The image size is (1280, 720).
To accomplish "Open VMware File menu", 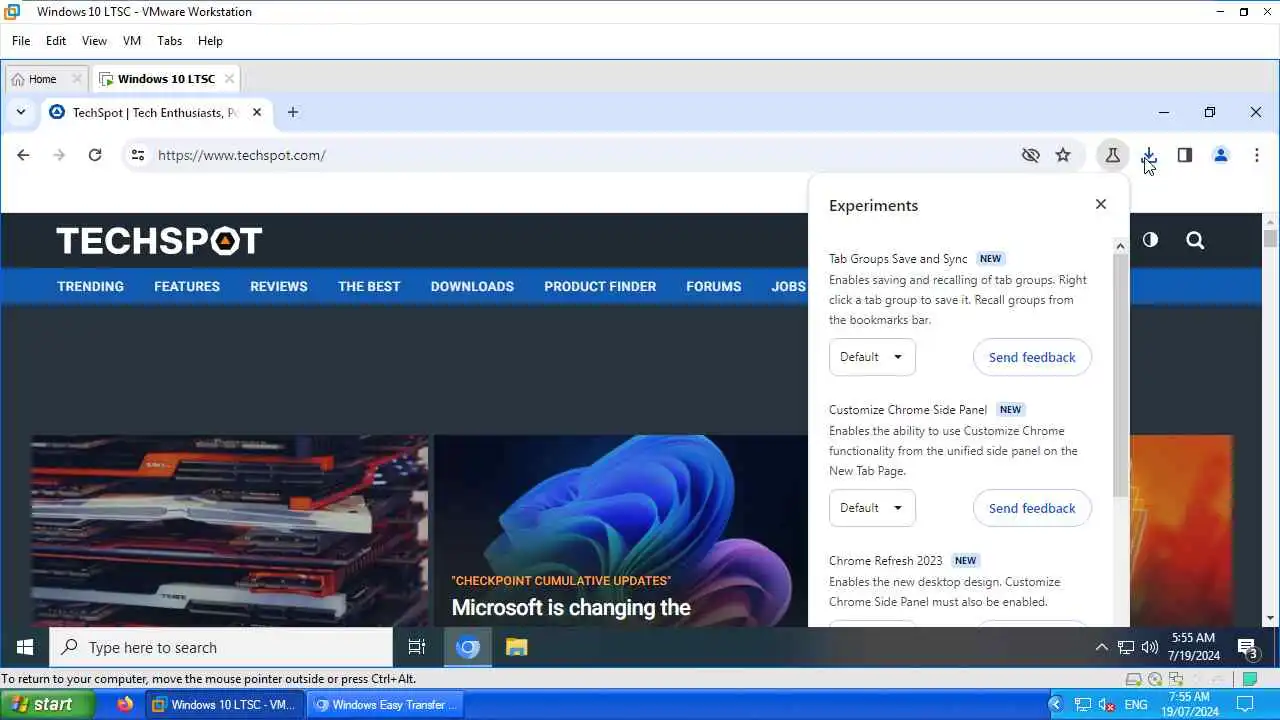I will [21, 41].
